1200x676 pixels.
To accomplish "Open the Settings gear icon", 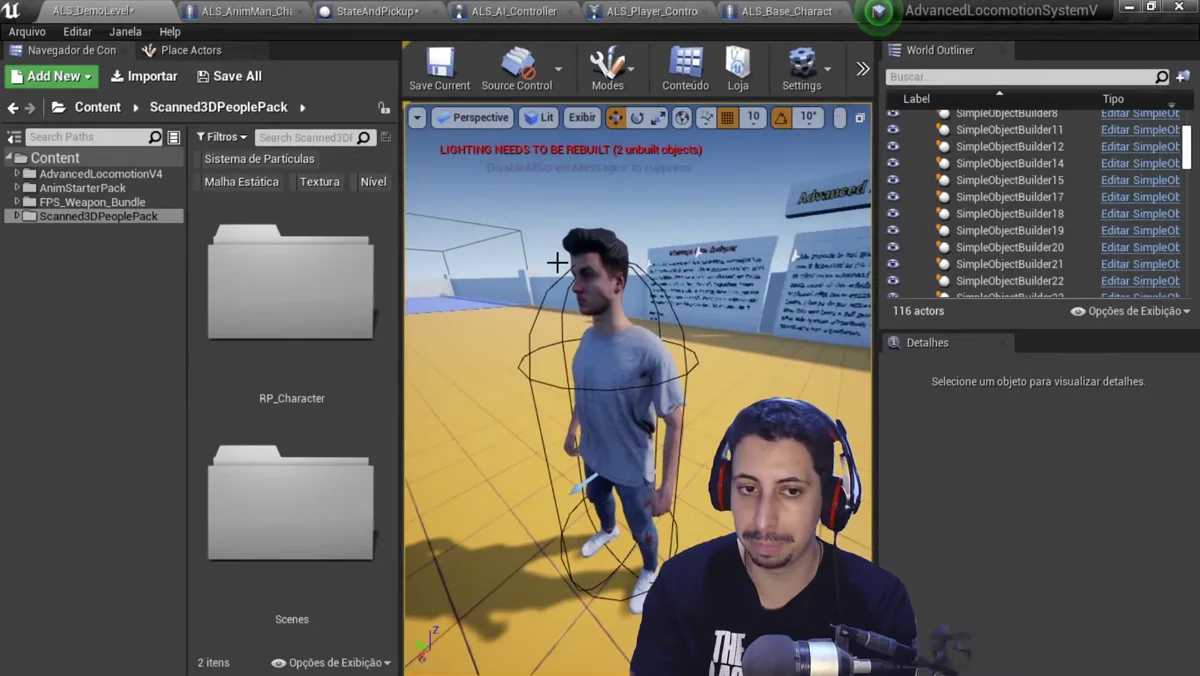I will (x=802, y=63).
